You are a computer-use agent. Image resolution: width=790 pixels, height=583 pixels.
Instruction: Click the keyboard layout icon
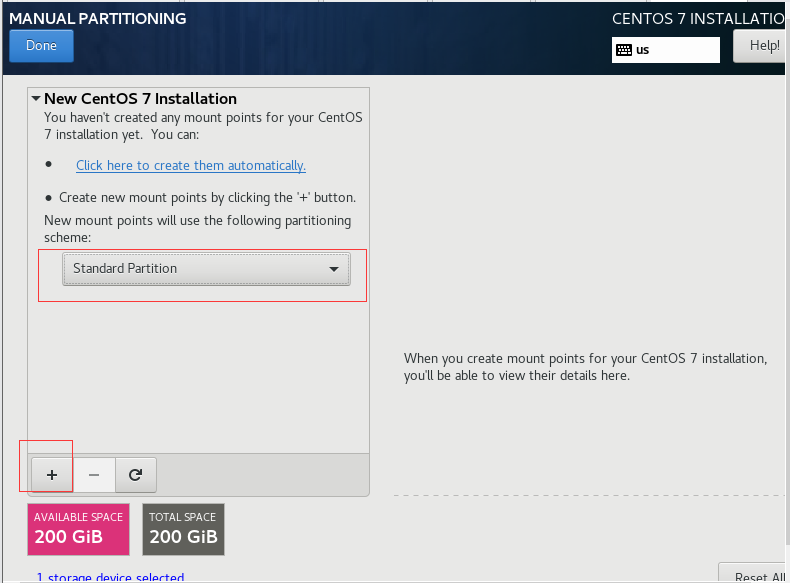(x=624, y=49)
